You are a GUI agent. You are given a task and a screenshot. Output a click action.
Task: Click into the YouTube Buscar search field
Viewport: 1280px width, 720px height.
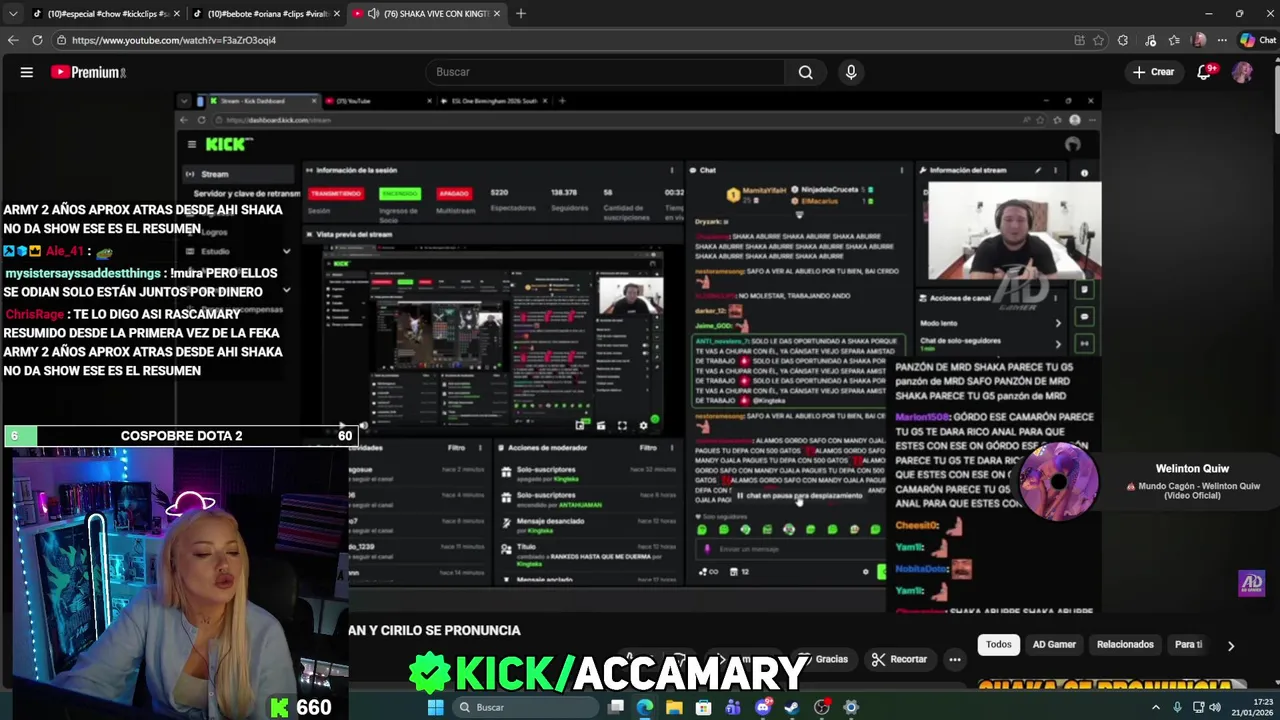pyautogui.click(x=605, y=72)
